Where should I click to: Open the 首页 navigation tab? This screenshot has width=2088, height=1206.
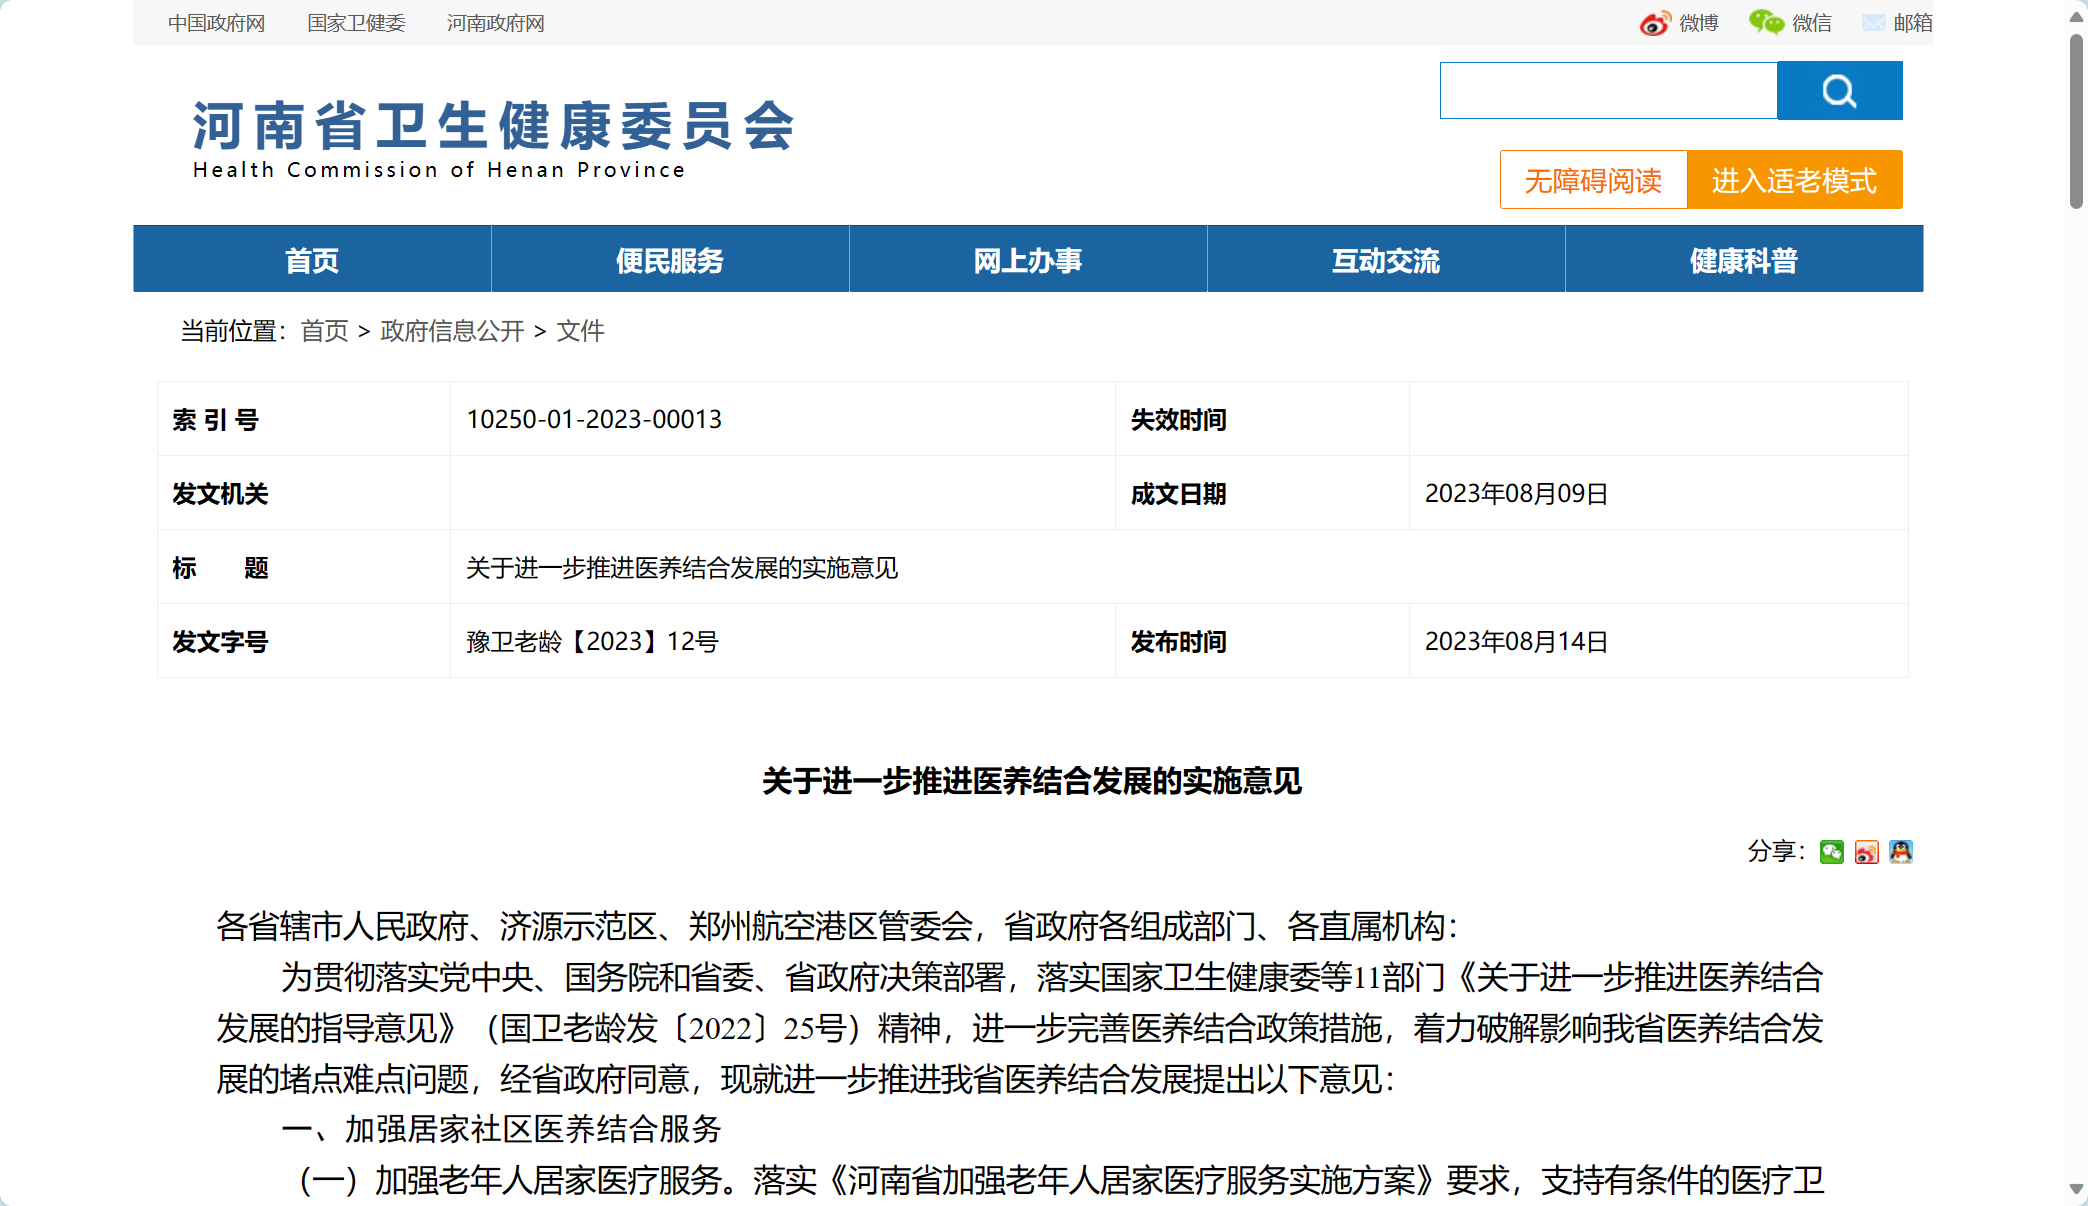coord(312,260)
